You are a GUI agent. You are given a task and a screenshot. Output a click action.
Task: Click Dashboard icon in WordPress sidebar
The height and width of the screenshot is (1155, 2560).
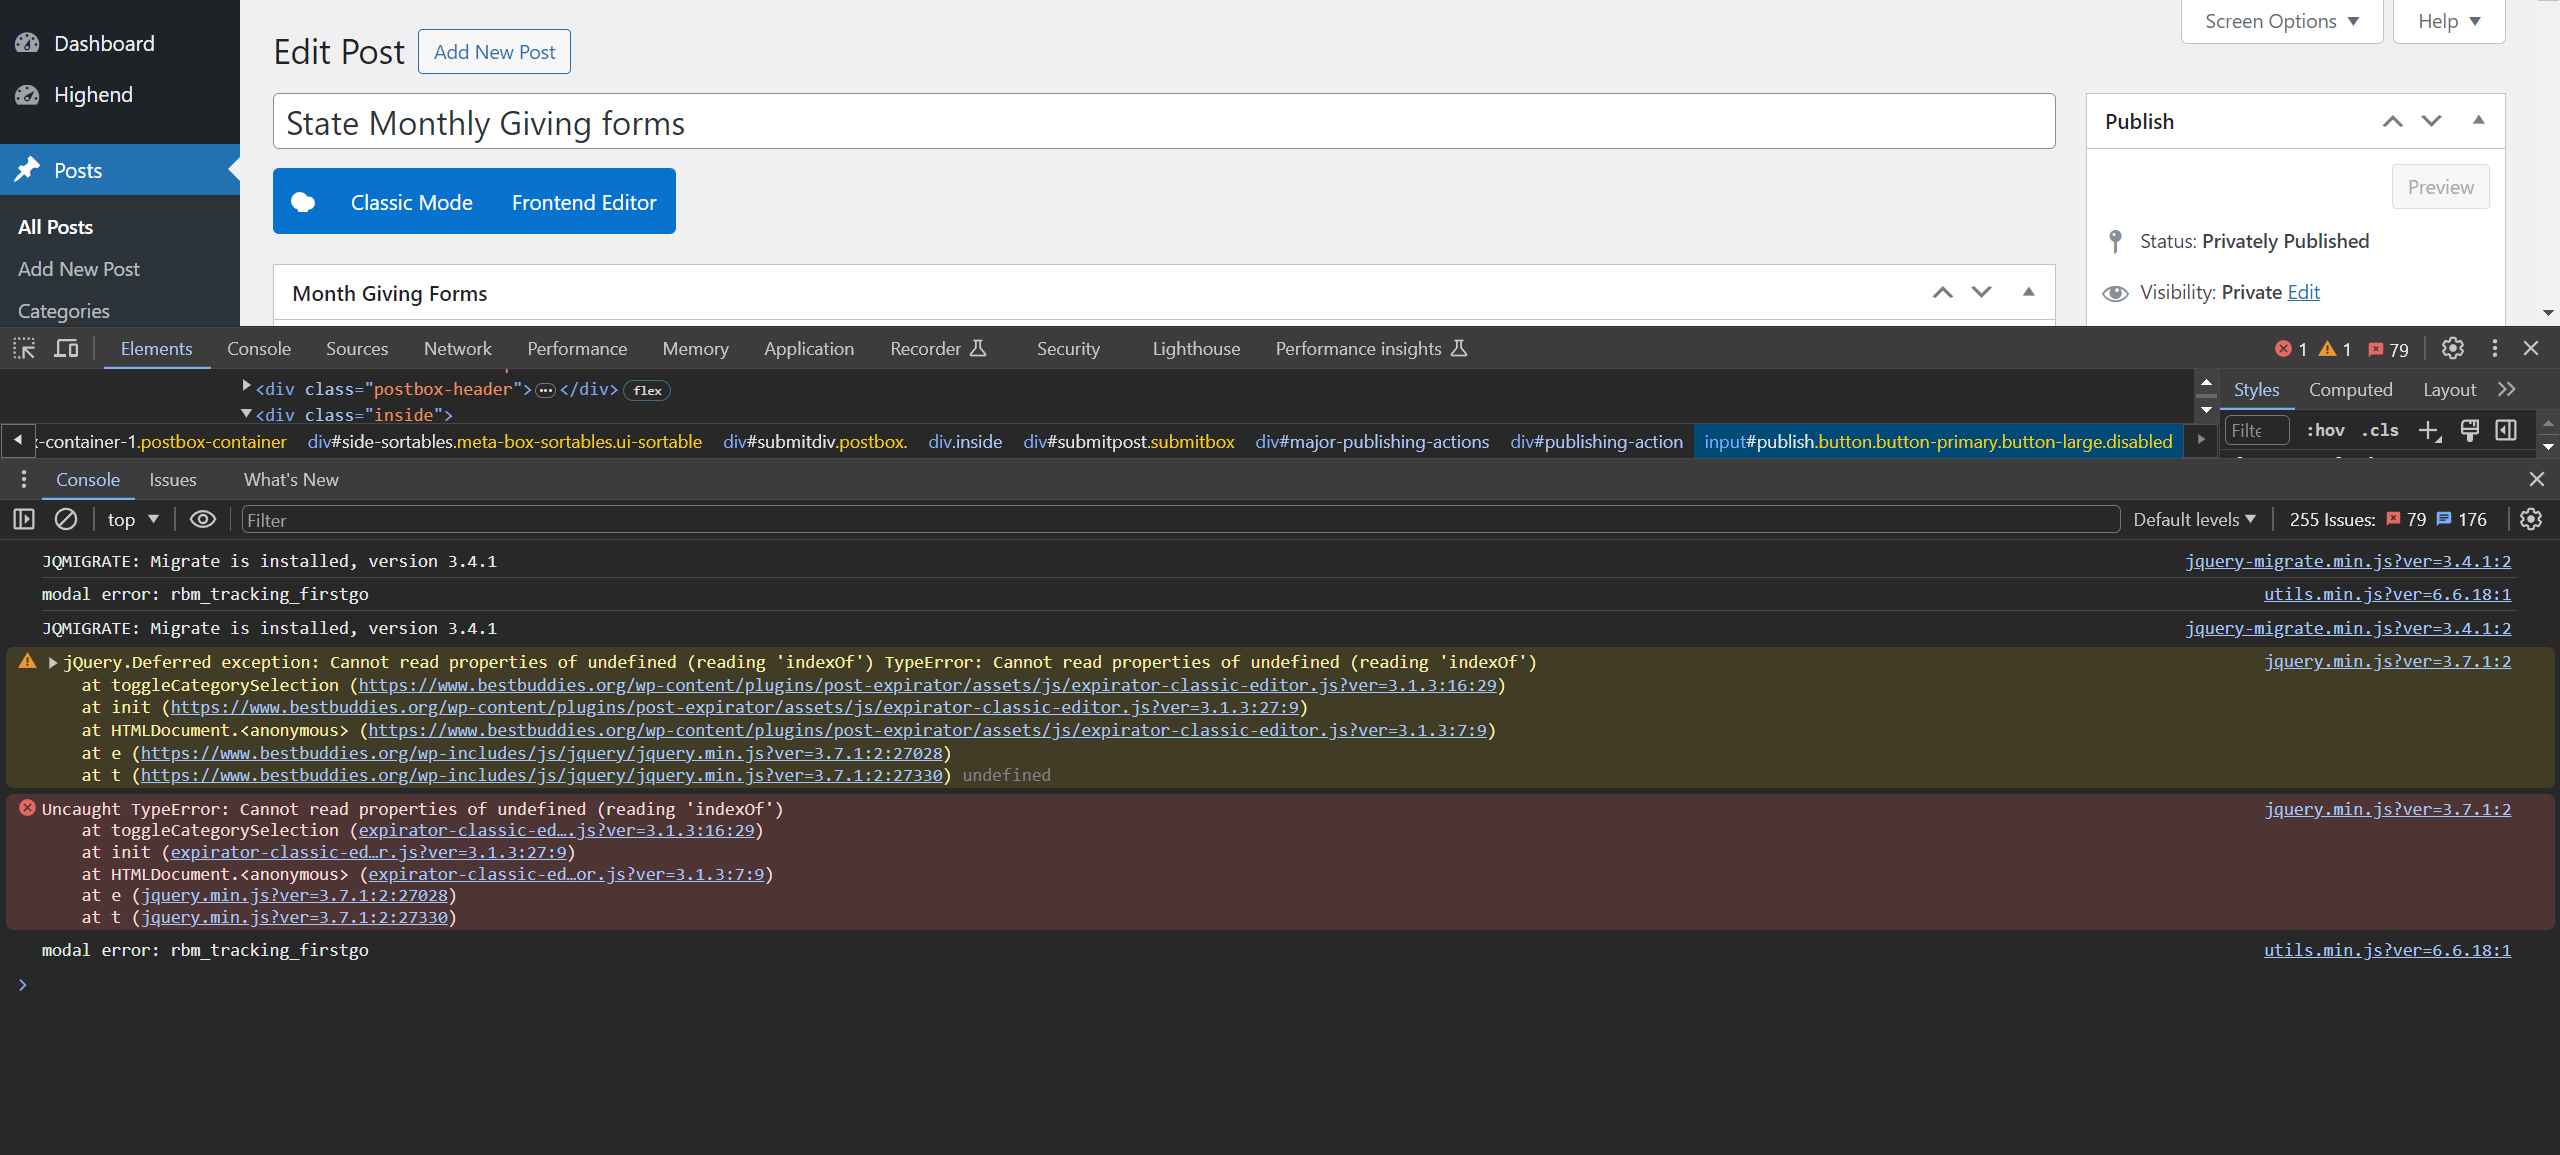click(27, 43)
